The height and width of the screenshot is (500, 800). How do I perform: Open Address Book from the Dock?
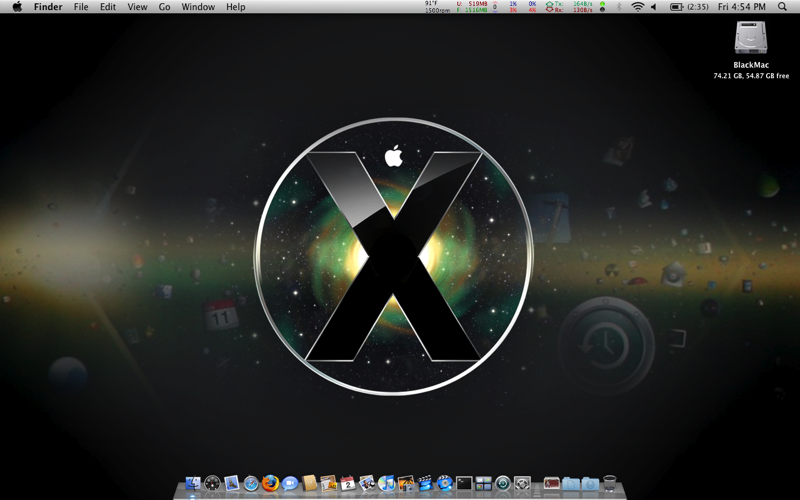point(310,483)
